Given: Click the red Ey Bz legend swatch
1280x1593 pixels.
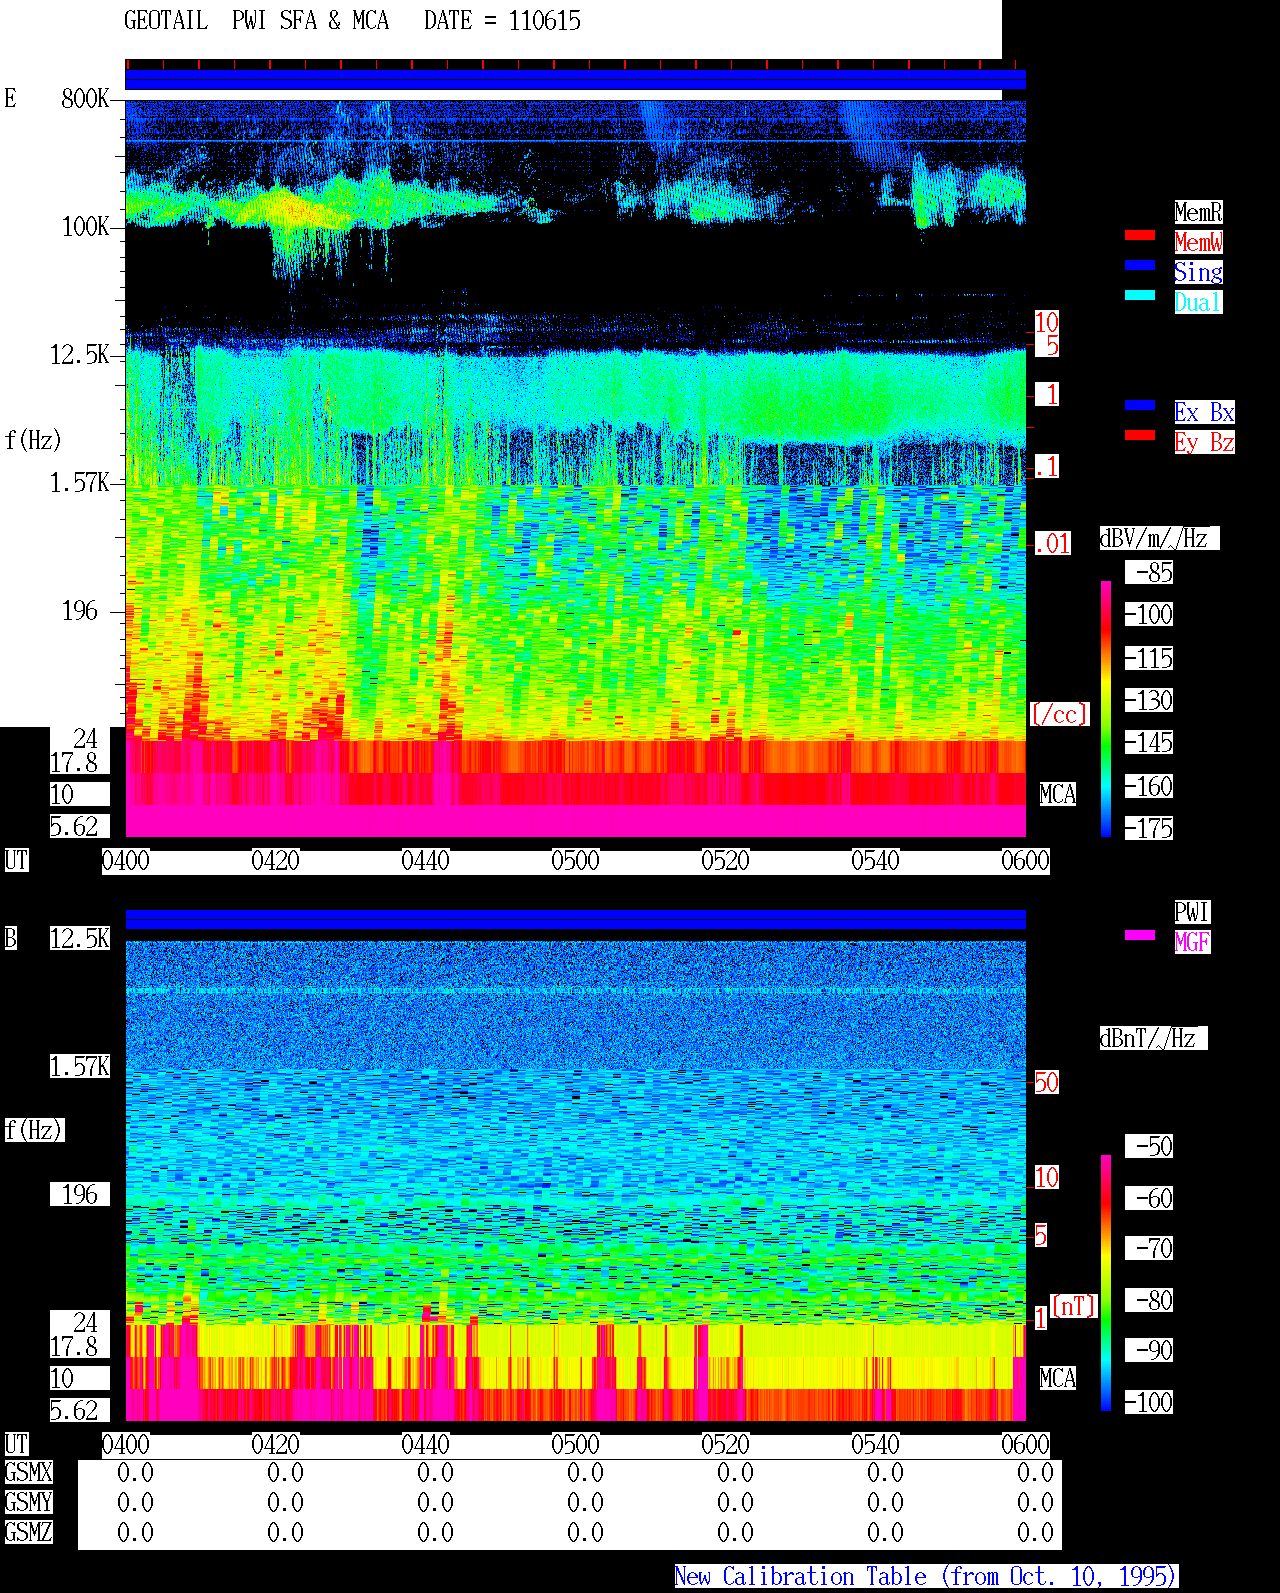Looking at the screenshot, I should pyautogui.click(x=1140, y=435).
